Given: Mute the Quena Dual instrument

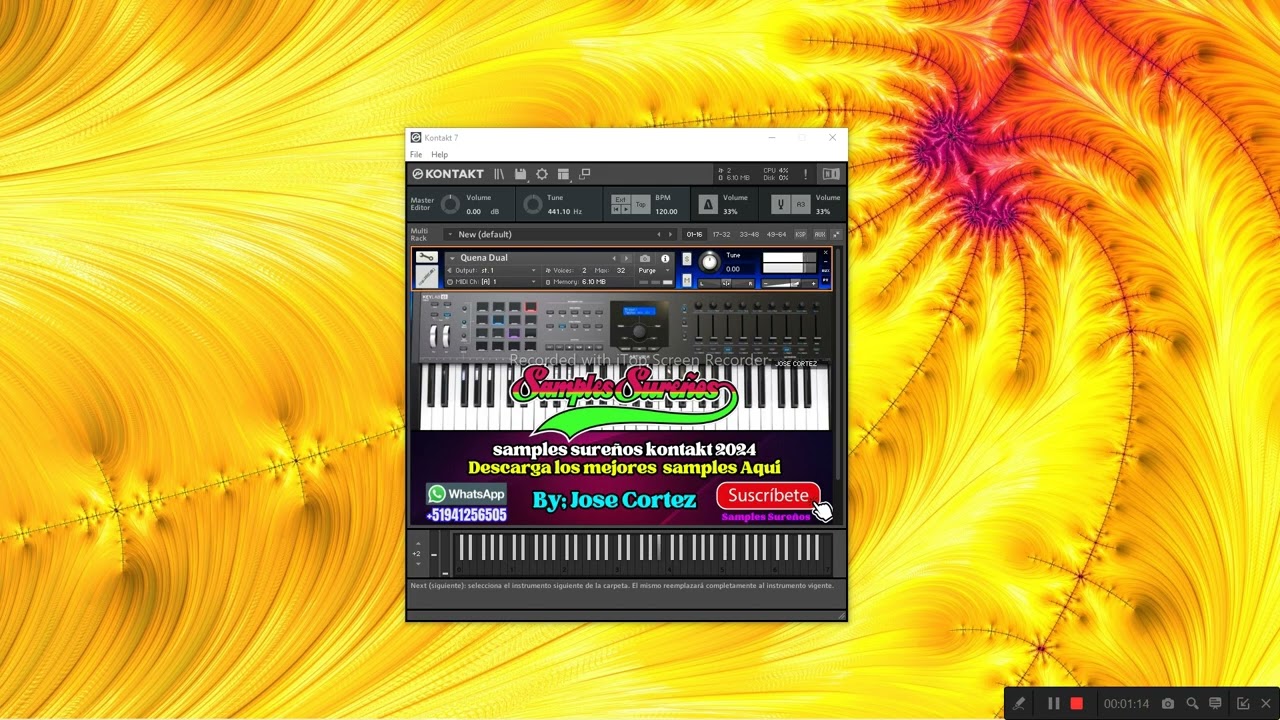Looking at the screenshot, I should [687, 280].
